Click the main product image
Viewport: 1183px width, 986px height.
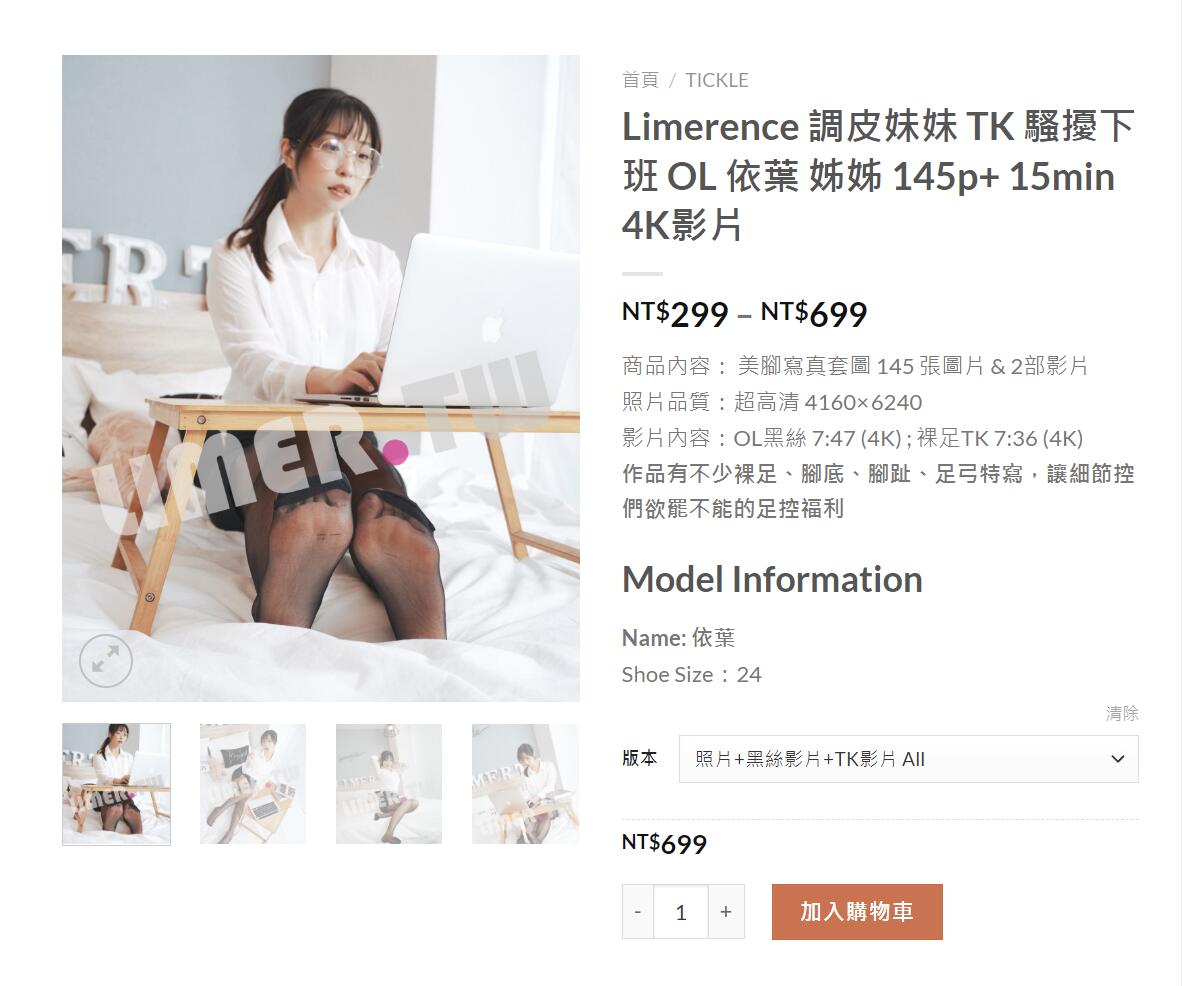[321, 378]
